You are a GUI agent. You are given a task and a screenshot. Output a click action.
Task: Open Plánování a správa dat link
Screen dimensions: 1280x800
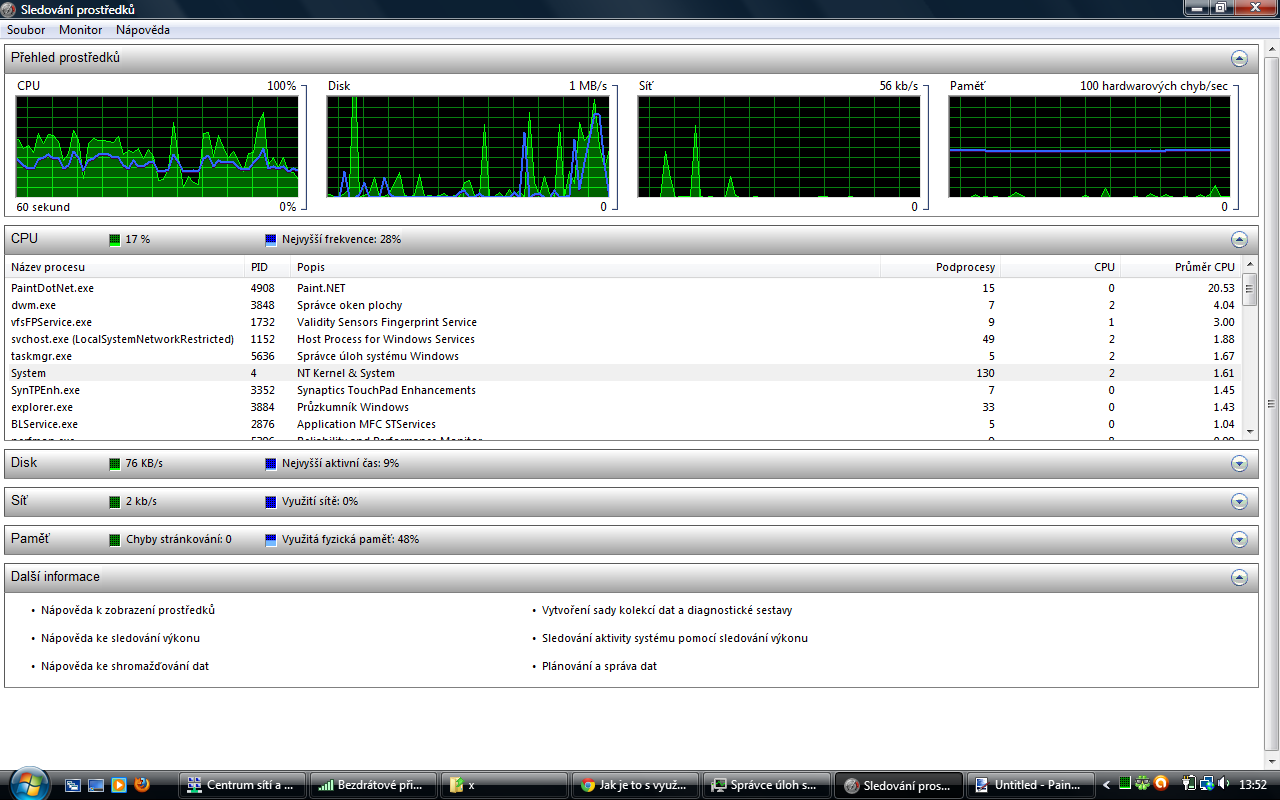tap(599, 666)
